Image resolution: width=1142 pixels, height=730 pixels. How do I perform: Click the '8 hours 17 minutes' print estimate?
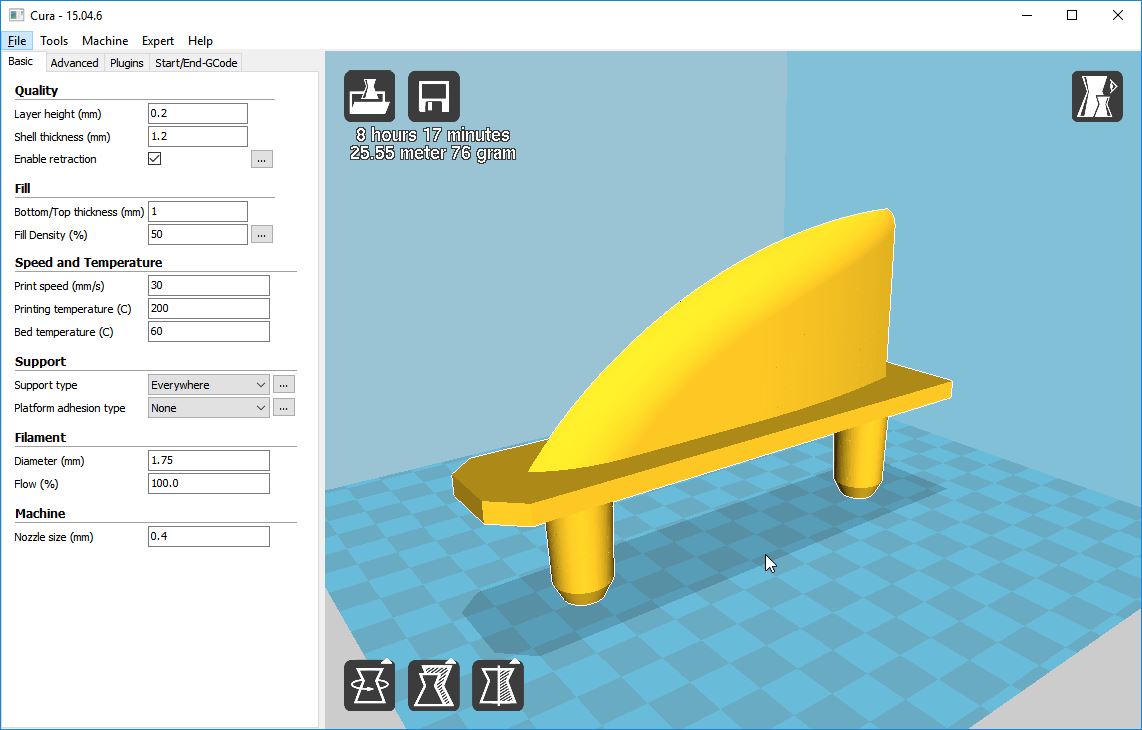[433, 135]
